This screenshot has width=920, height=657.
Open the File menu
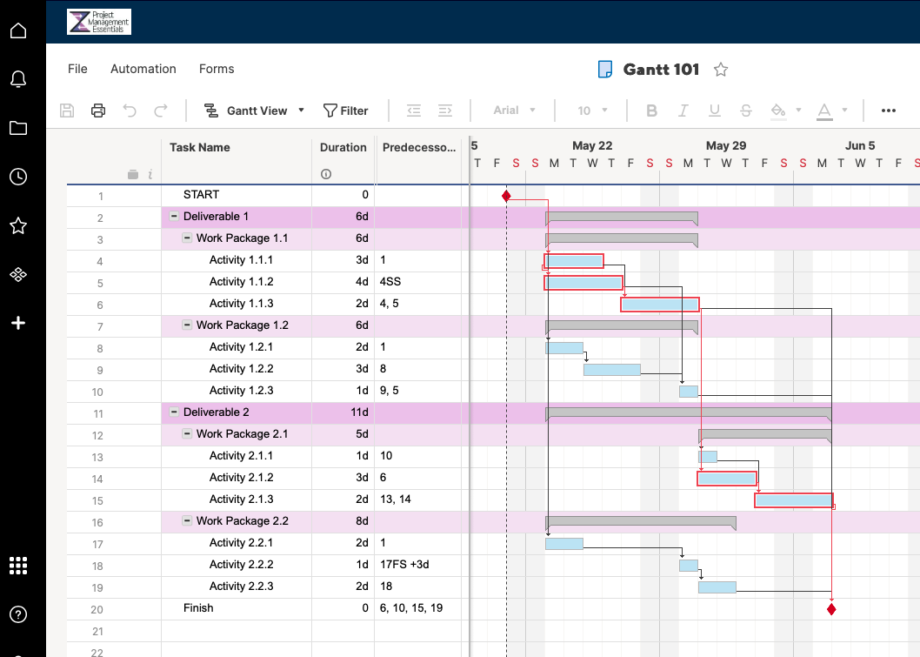click(76, 68)
